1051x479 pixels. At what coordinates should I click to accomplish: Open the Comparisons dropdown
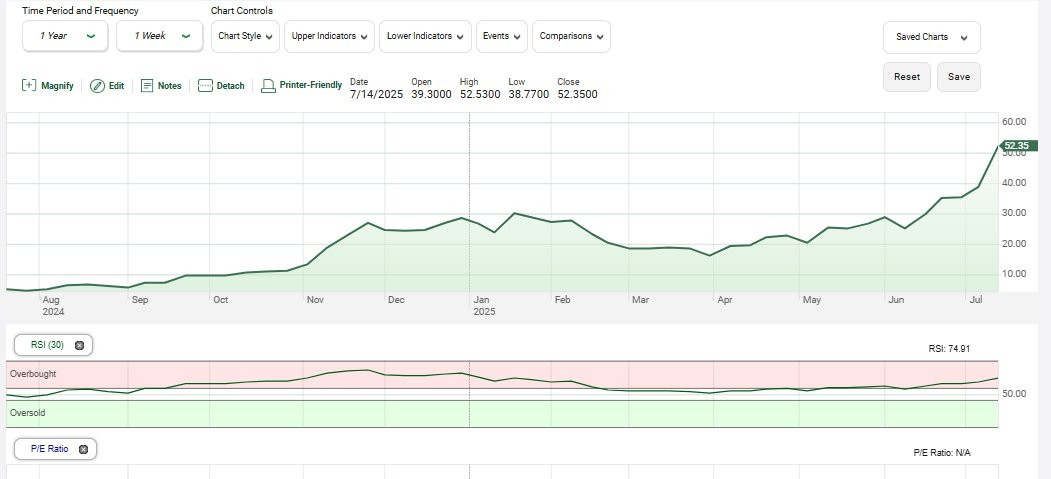coord(571,36)
